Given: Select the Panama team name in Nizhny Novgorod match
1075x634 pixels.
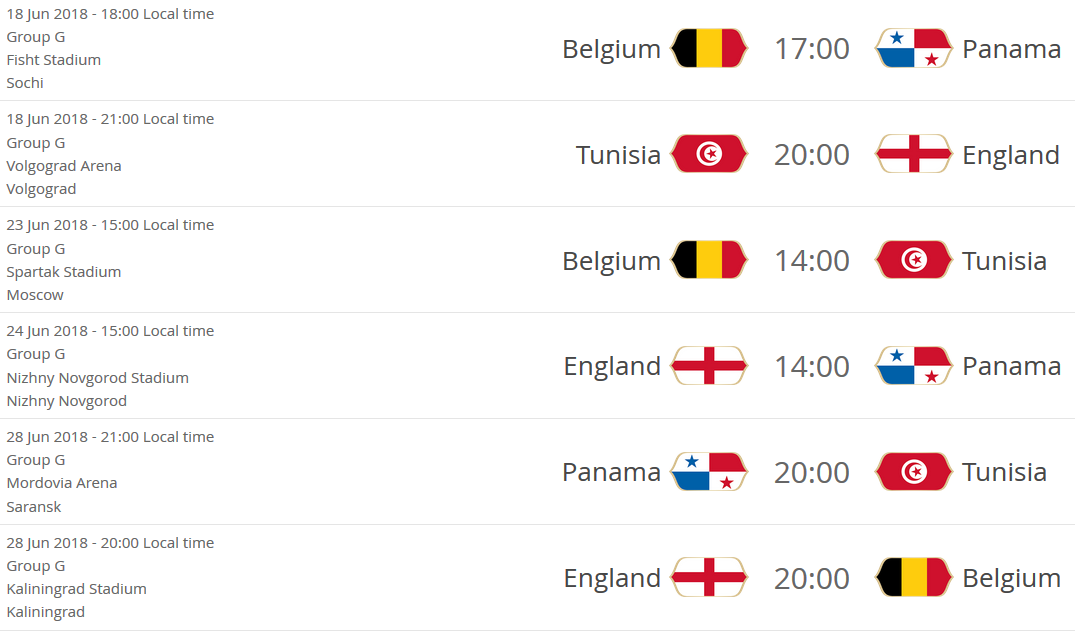Looking at the screenshot, I should coord(1011,366).
